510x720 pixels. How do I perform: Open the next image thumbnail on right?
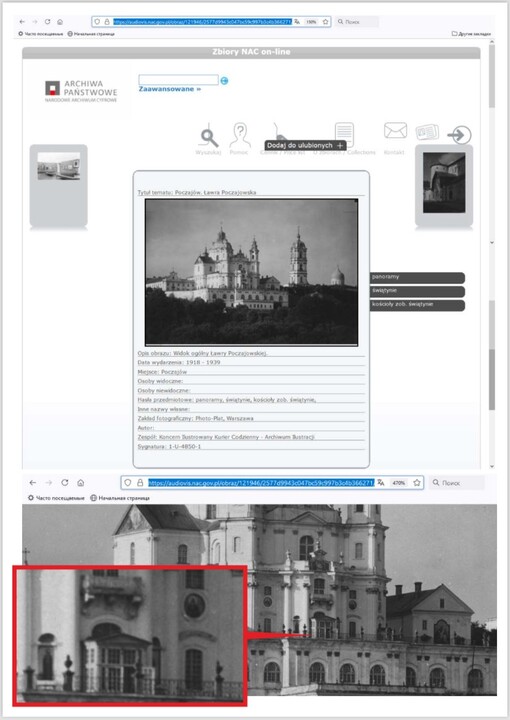pyautogui.click(x=444, y=183)
